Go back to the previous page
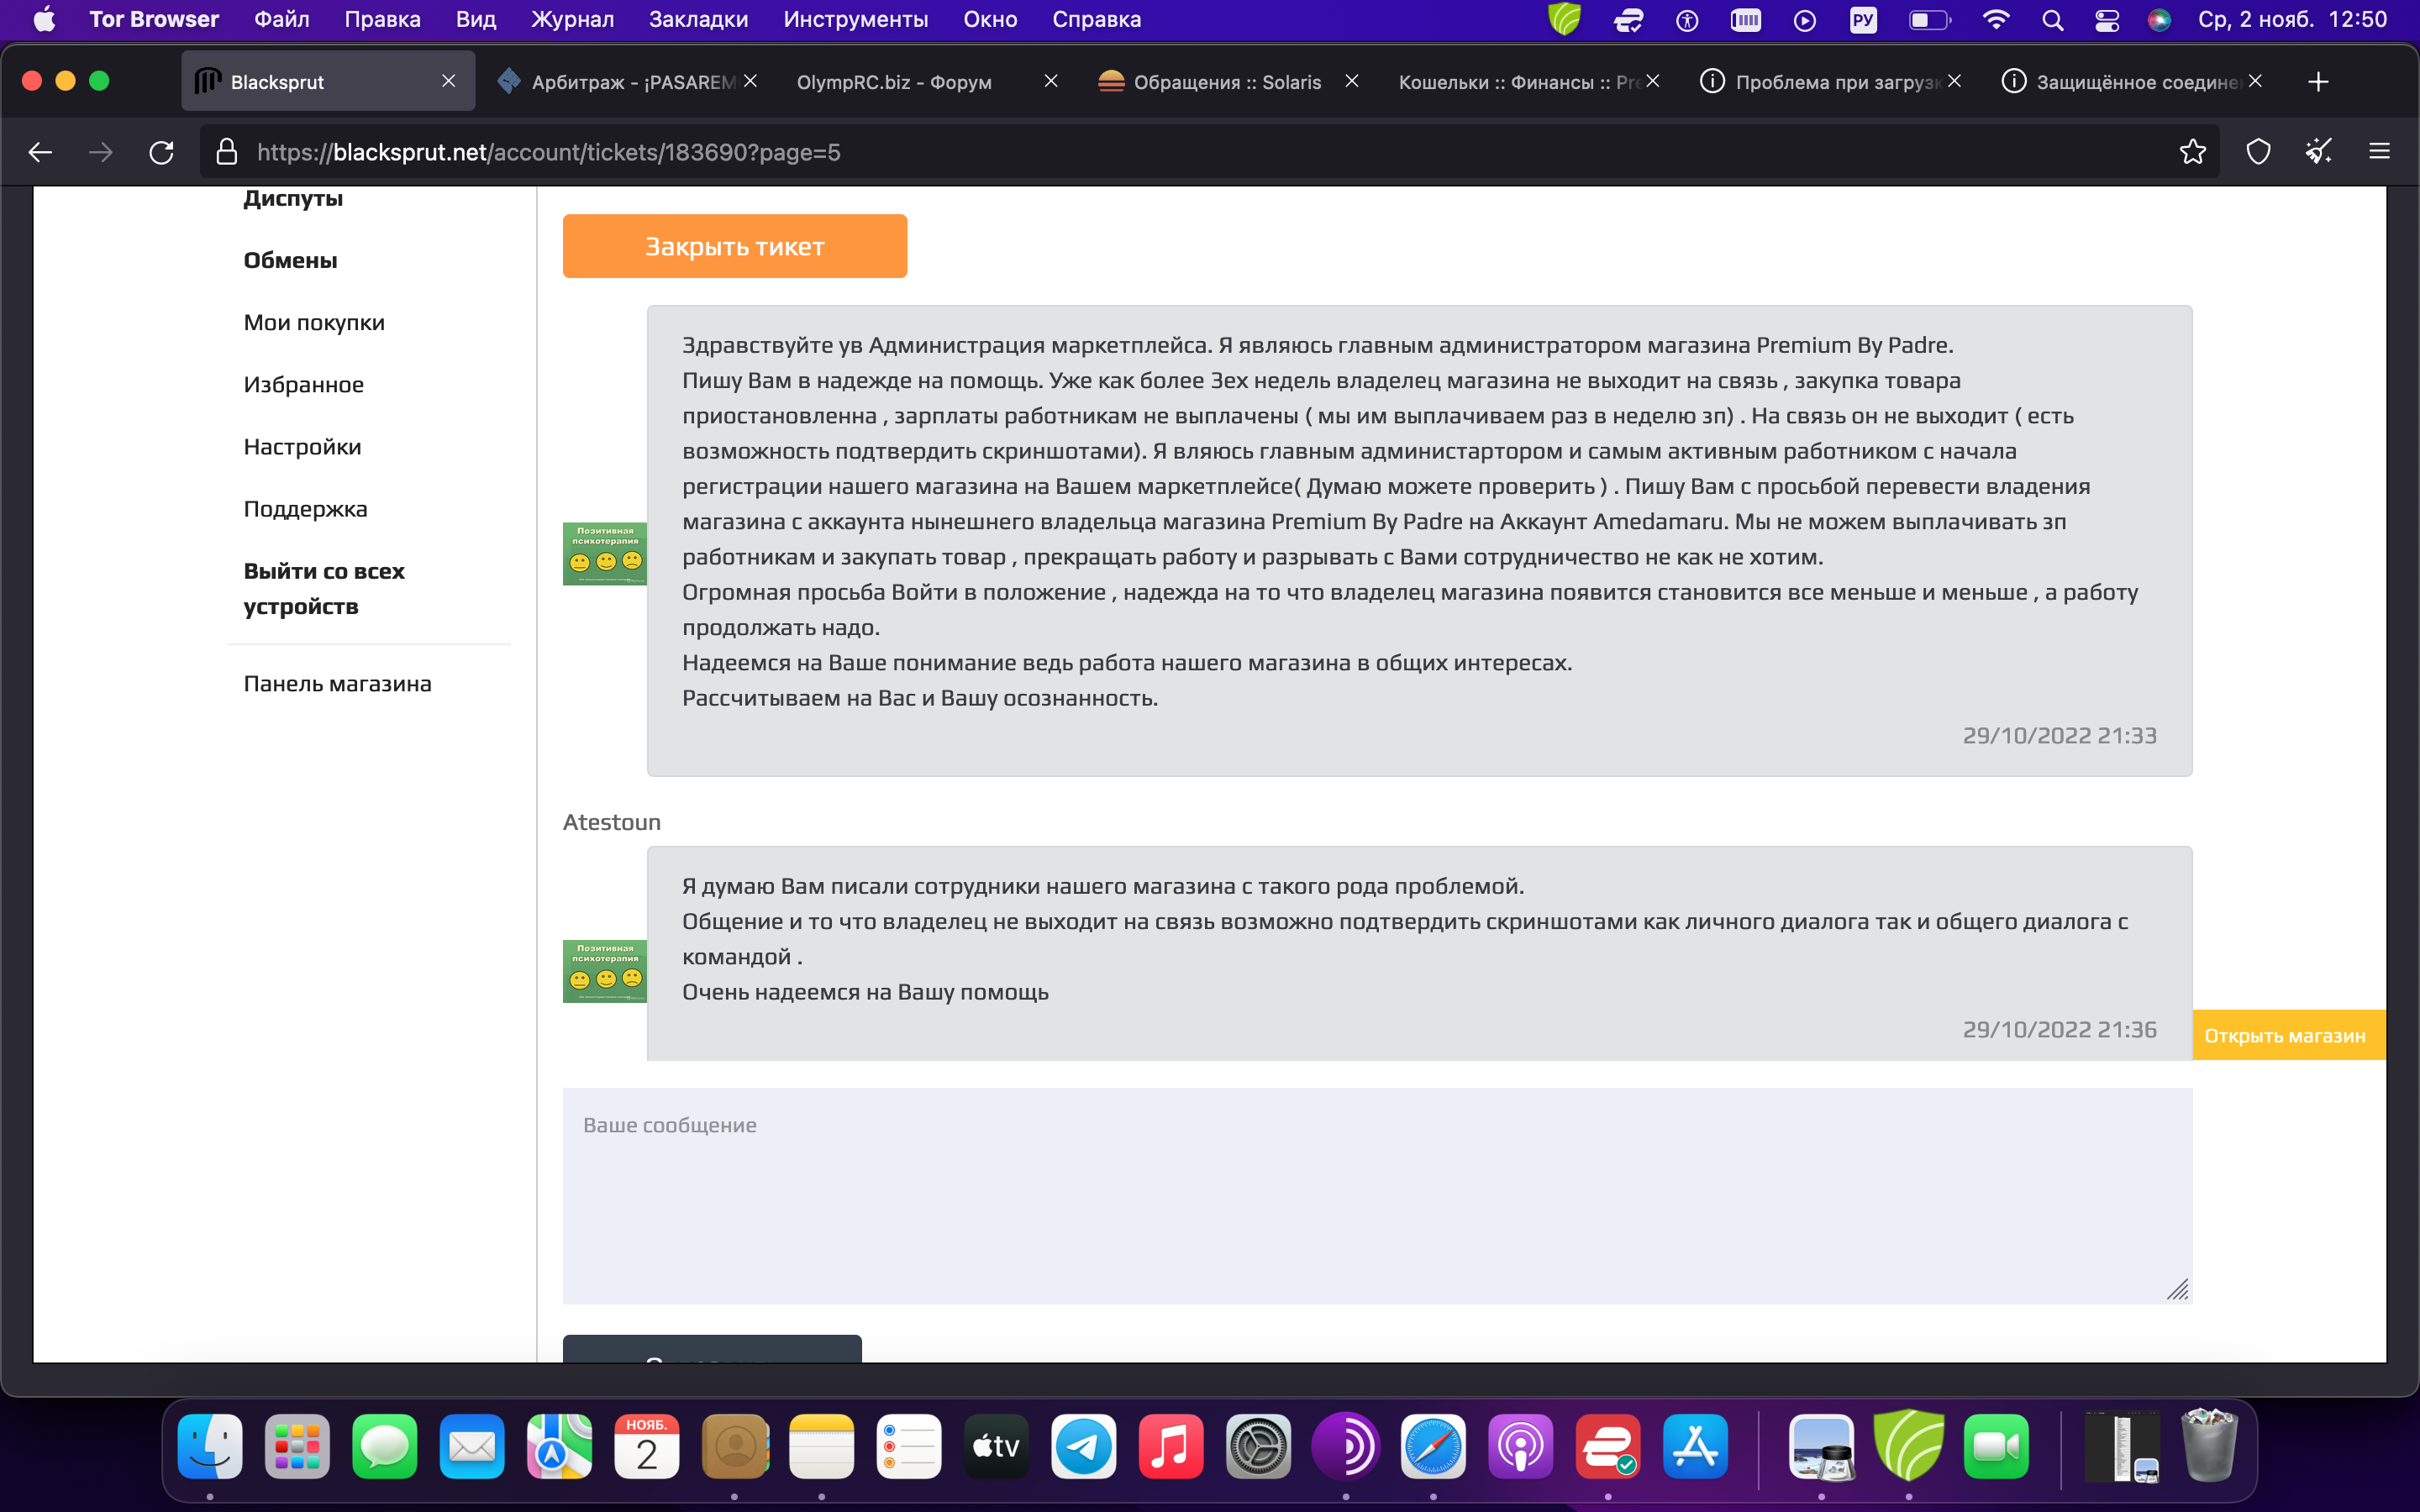2420x1512 pixels. 40,152
